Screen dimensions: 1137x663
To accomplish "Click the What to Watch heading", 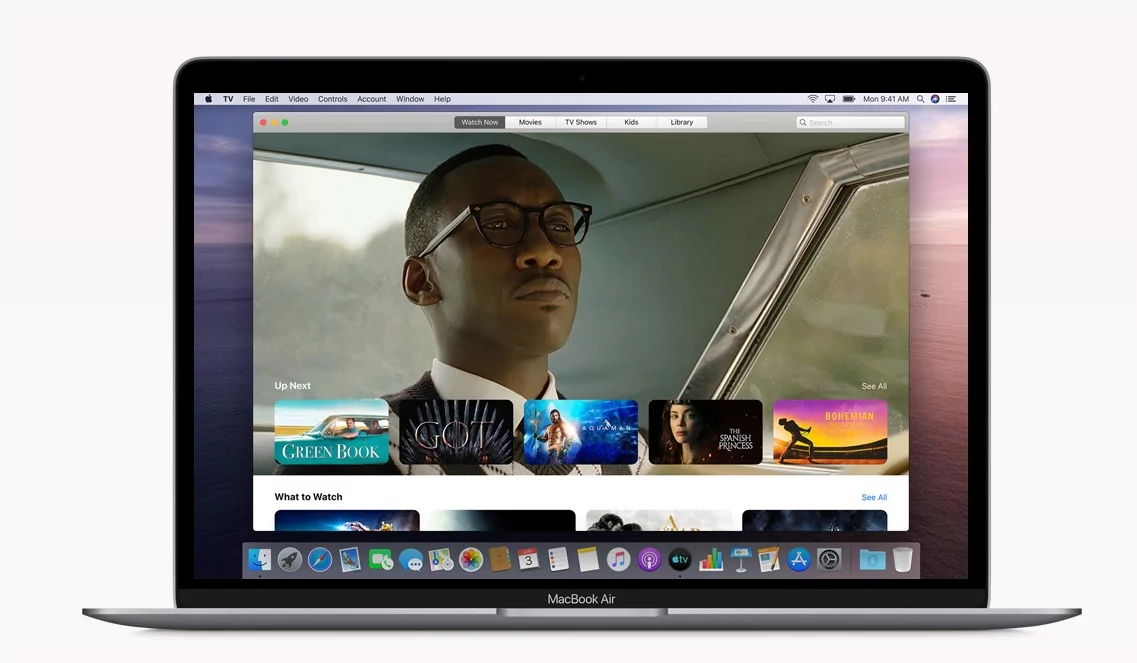I will [308, 497].
